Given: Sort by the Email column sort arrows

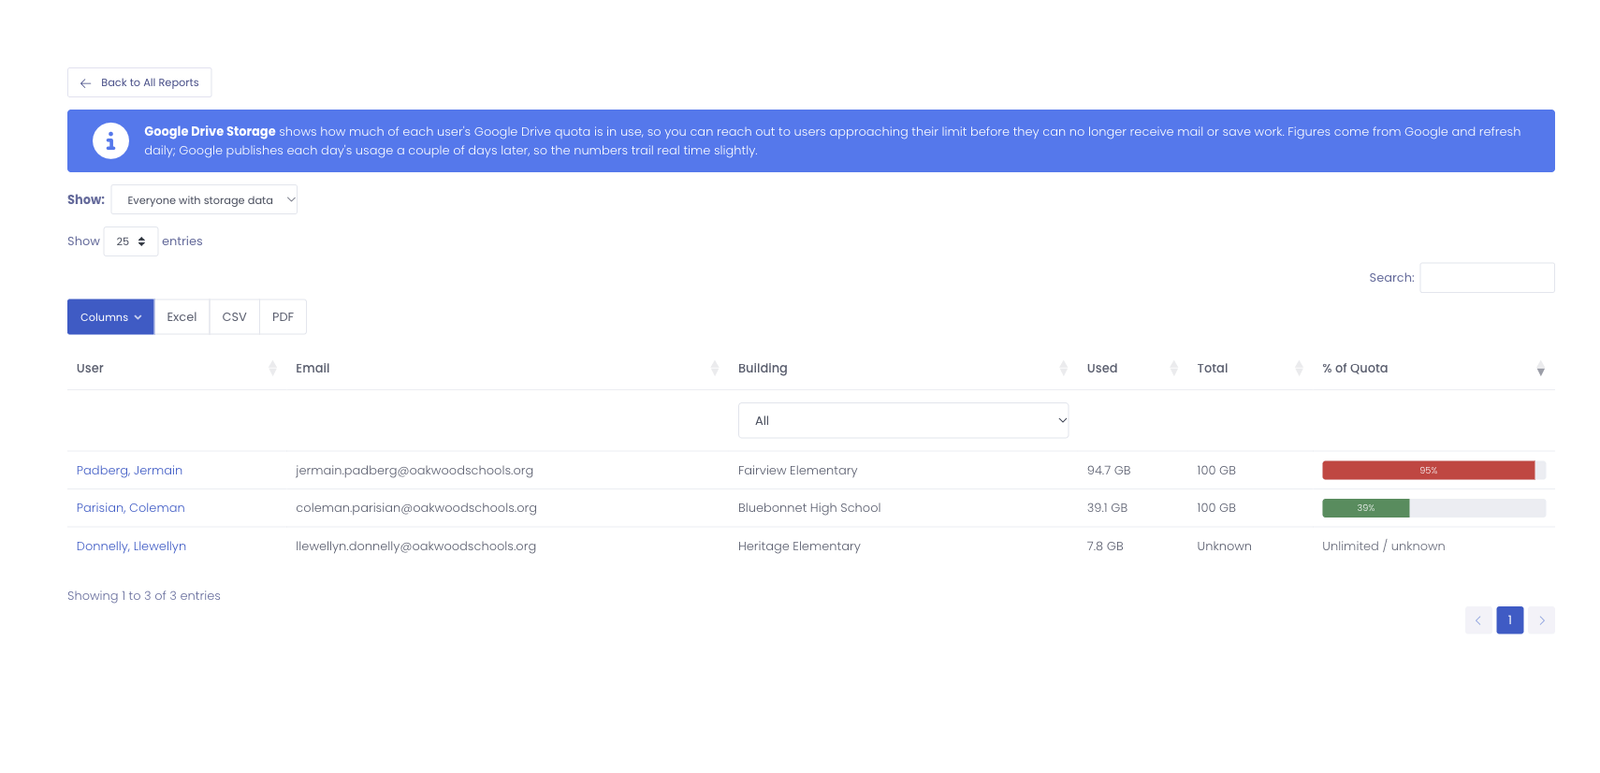Looking at the screenshot, I should 714,369.
